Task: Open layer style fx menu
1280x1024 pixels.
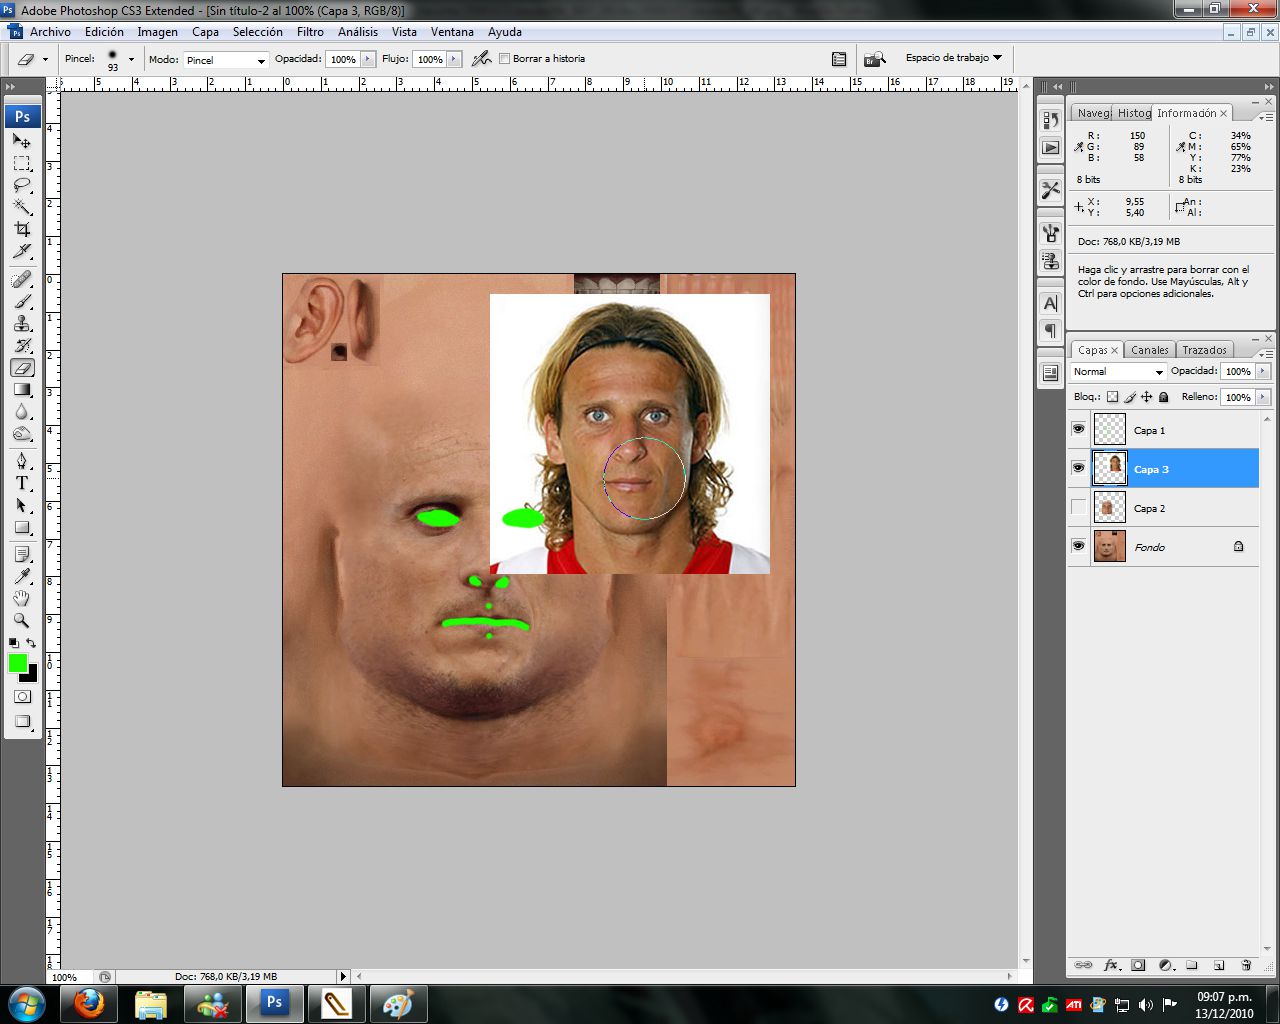Action: tap(1111, 965)
